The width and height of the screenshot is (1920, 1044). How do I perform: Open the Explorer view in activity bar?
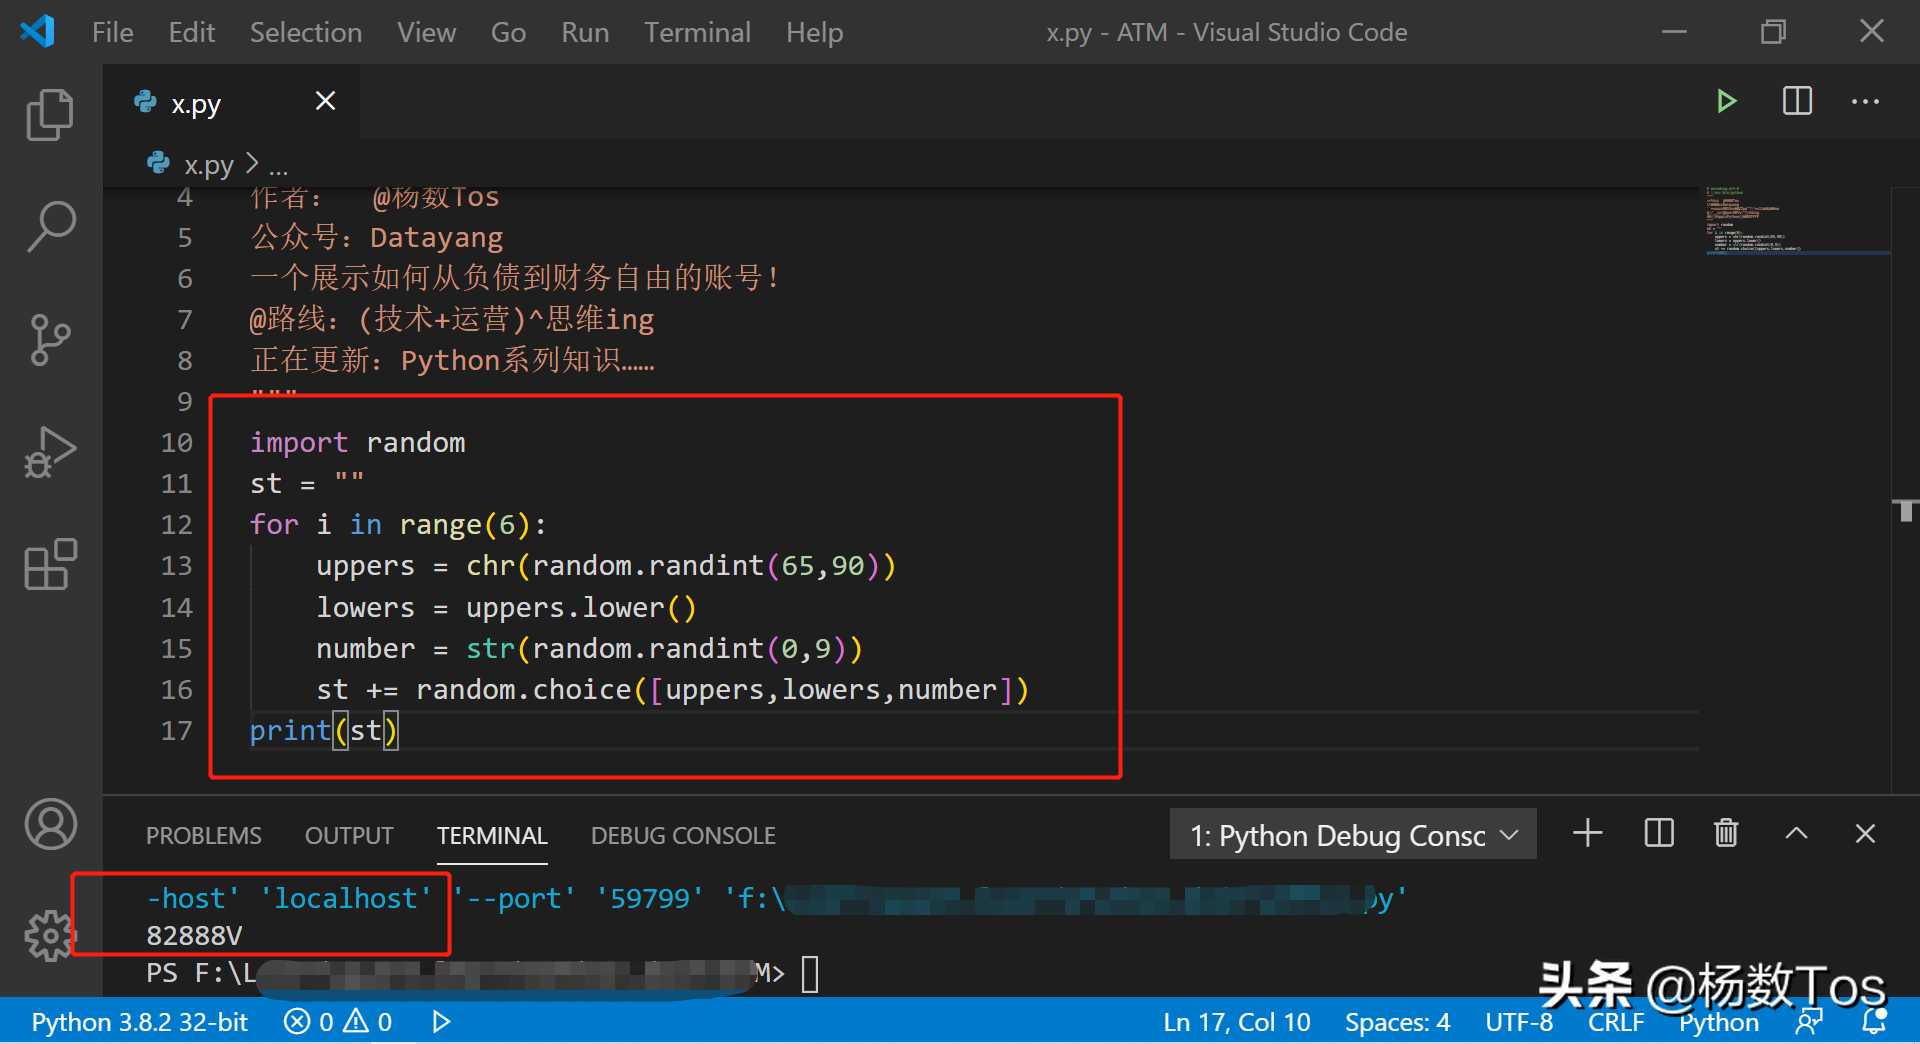50,114
